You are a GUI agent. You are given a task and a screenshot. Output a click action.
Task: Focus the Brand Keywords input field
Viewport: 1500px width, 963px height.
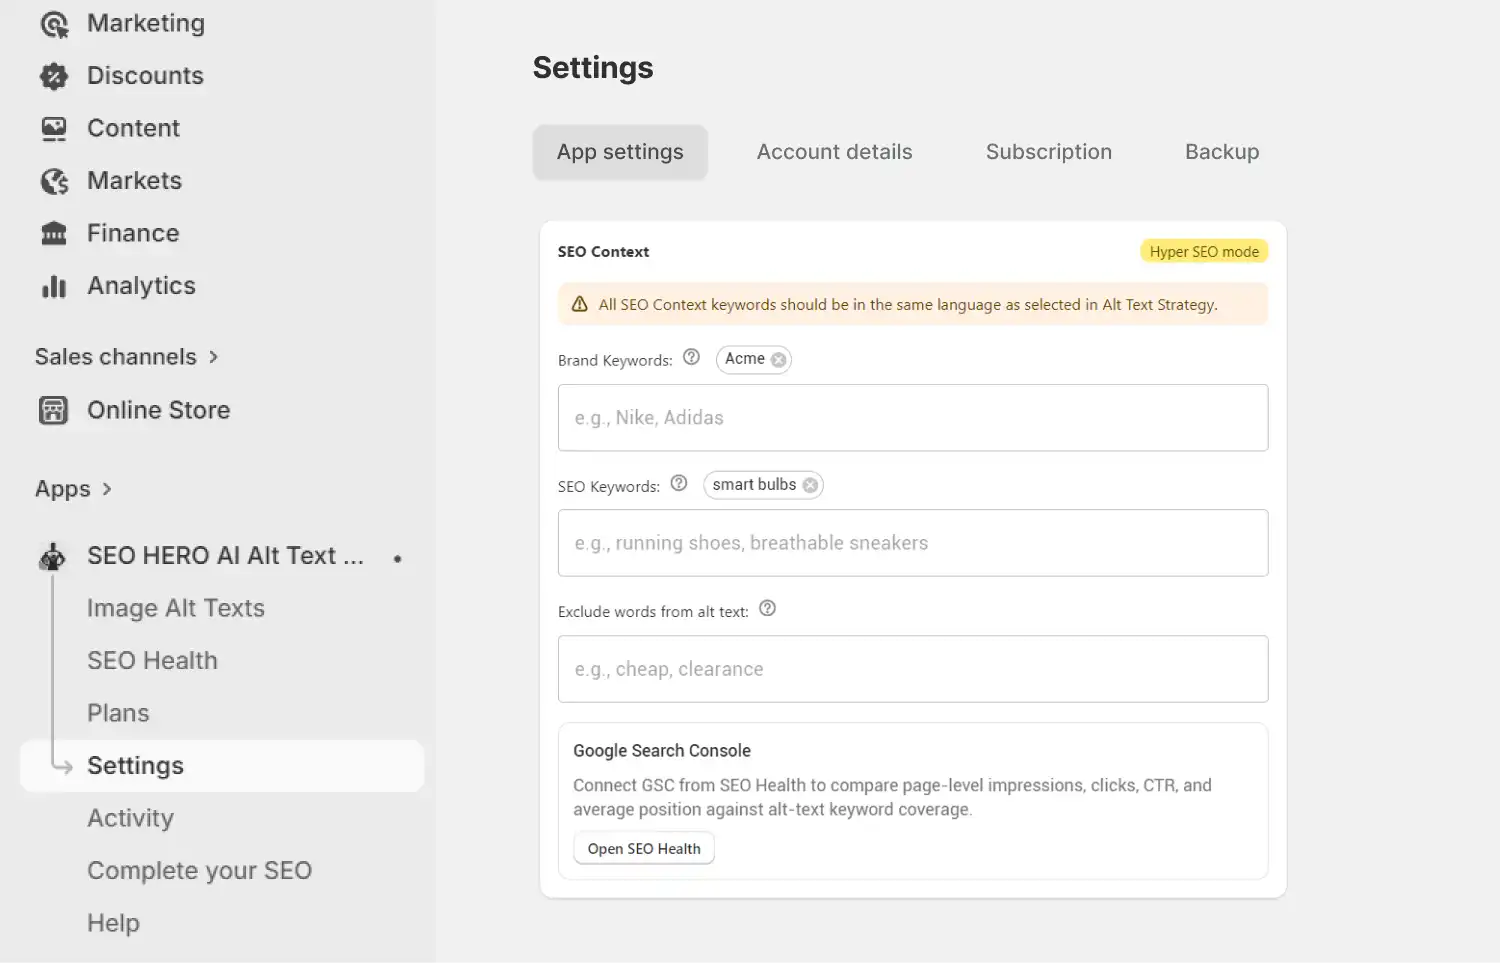pyautogui.click(x=913, y=418)
